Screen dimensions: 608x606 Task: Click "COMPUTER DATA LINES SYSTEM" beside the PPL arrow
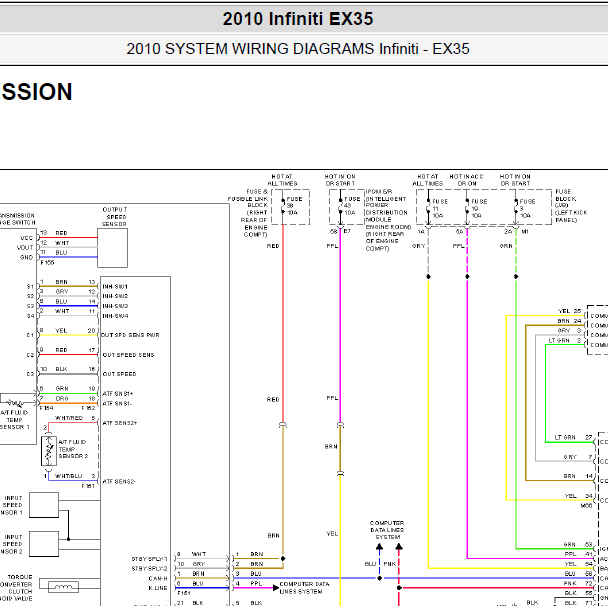pyautogui.click(x=304, y=588)
